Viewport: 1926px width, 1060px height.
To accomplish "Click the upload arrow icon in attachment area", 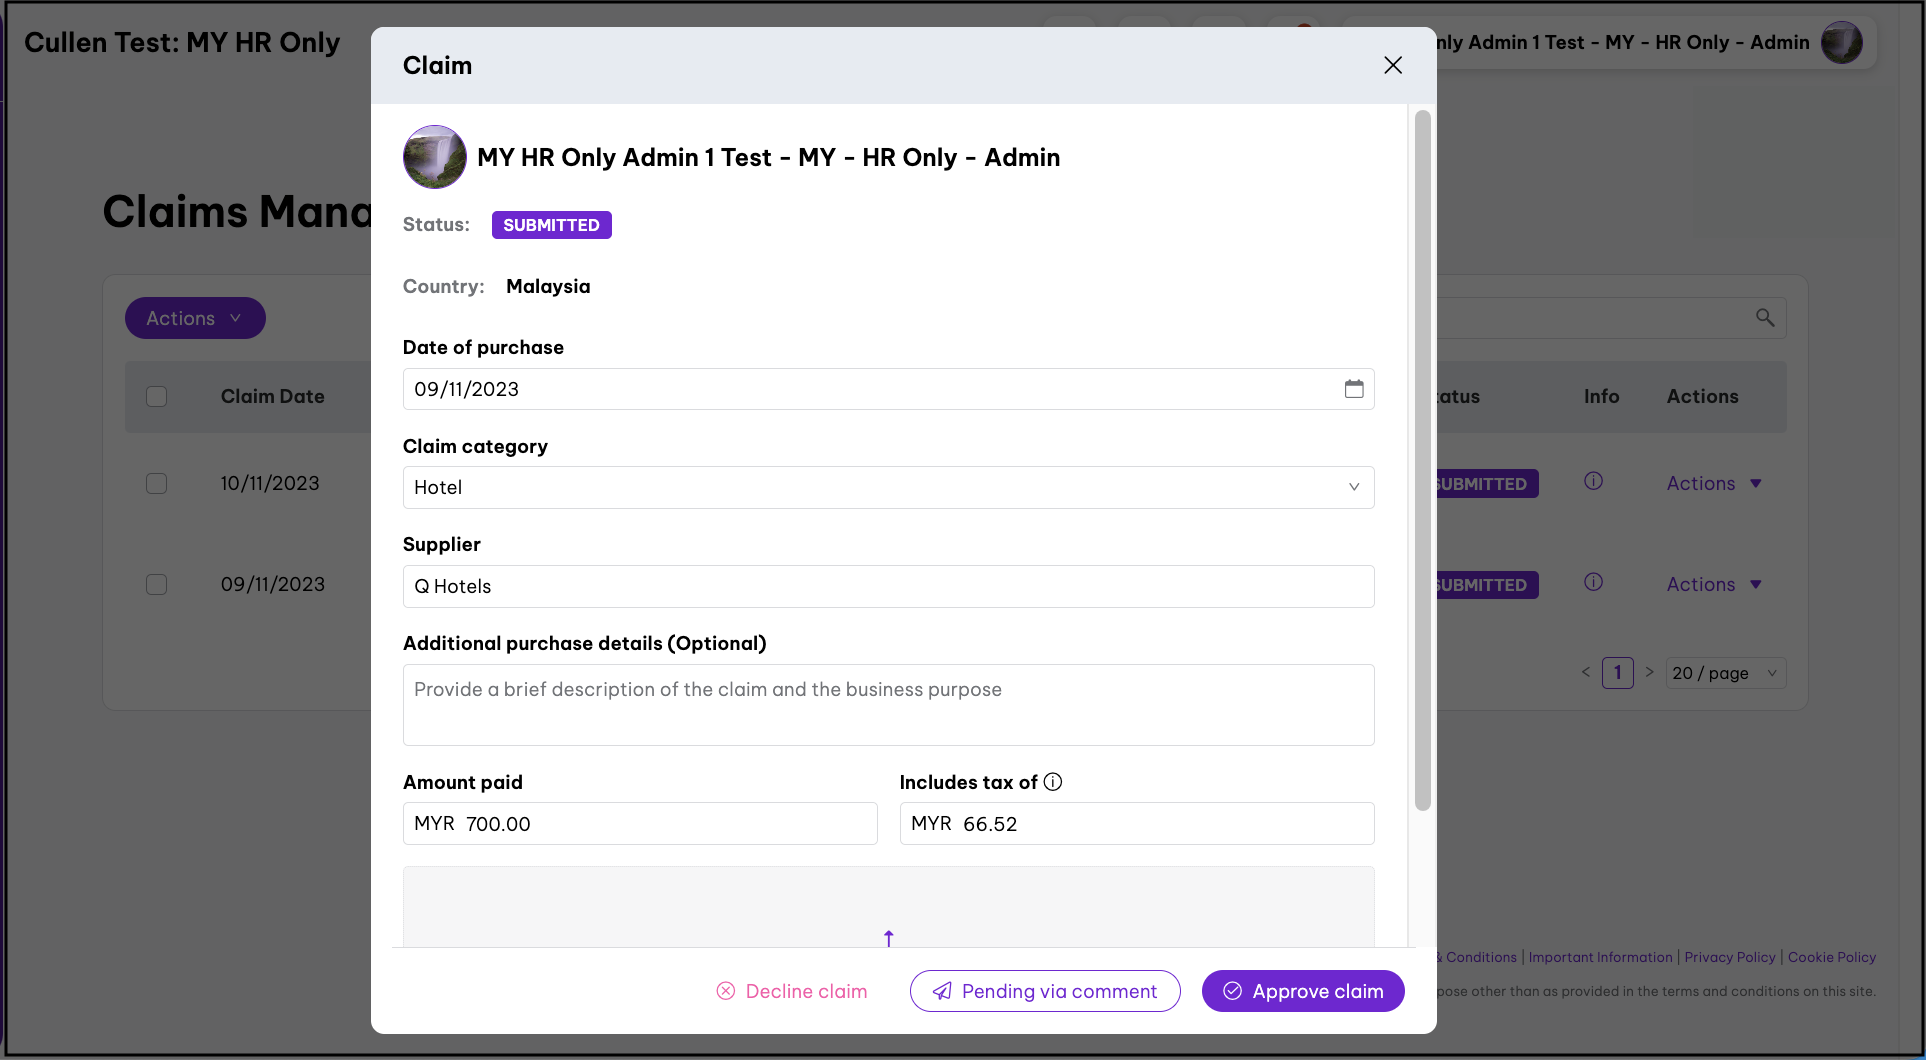I will point(888,938).
